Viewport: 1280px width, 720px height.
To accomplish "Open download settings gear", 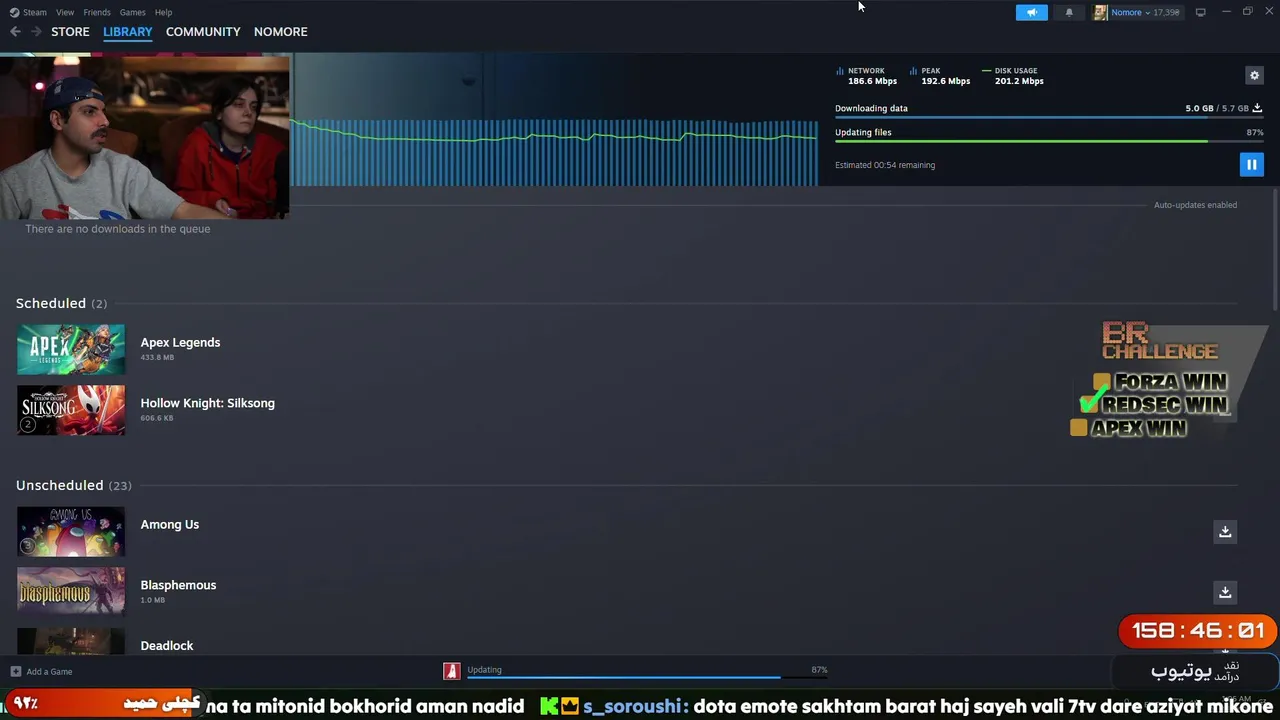I will pyautogui.click(x=1254, y=75).
